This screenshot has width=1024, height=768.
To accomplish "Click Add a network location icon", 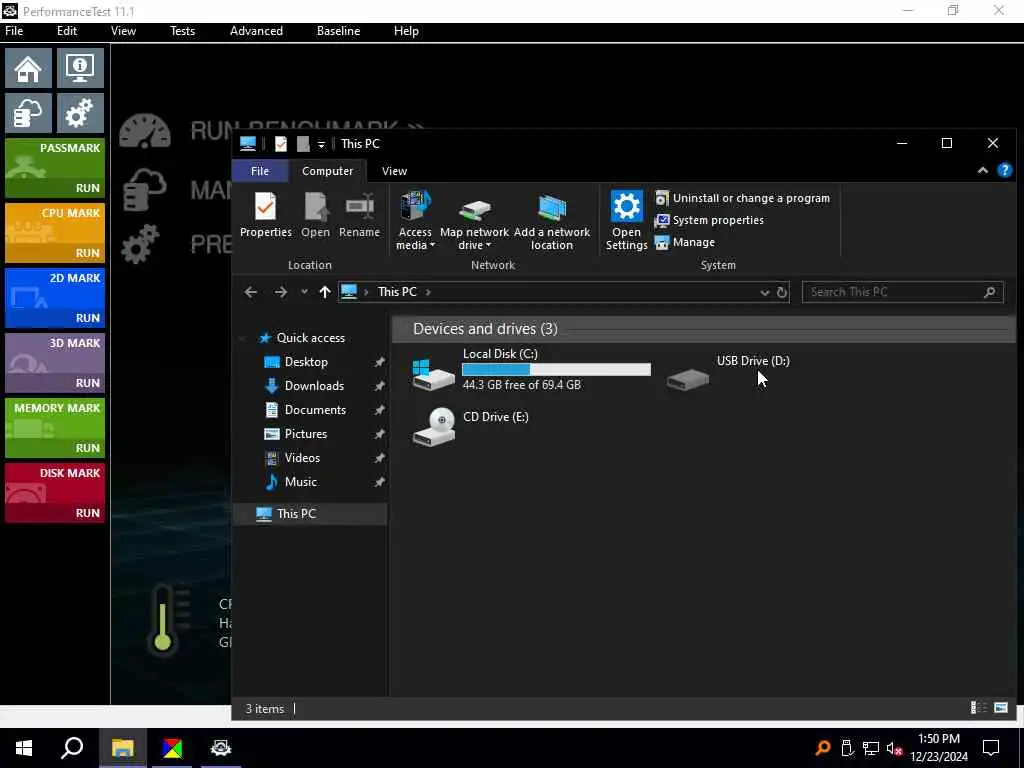I will coord(552,221).
